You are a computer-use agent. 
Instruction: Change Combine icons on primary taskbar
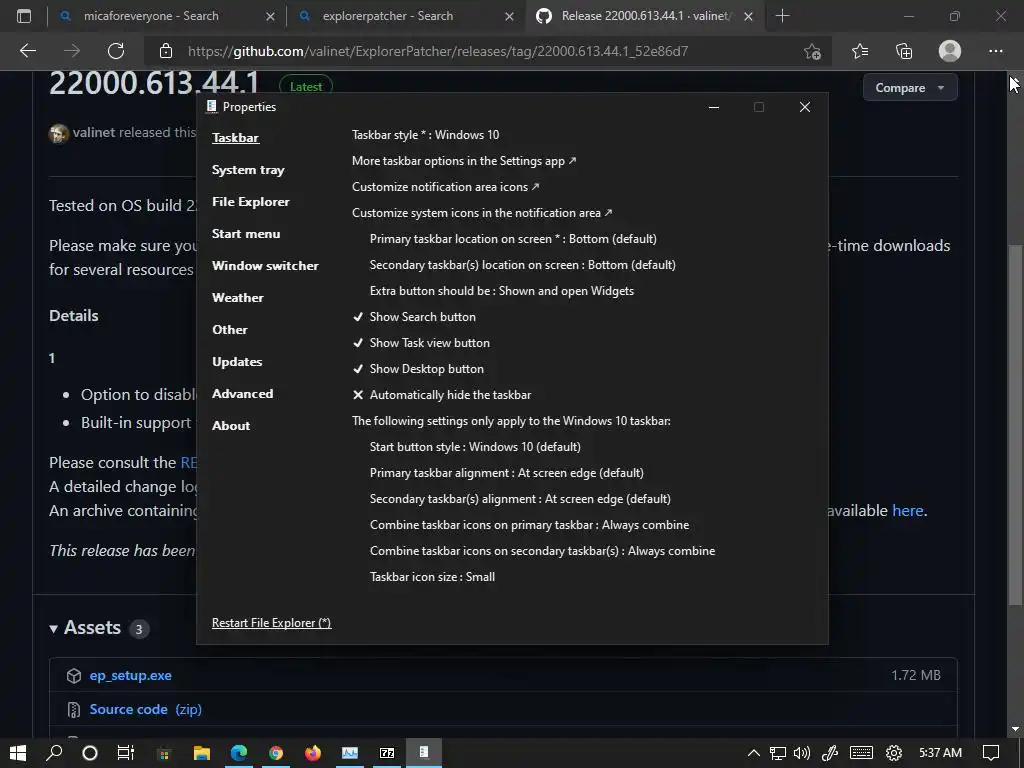tap(530, 525)
